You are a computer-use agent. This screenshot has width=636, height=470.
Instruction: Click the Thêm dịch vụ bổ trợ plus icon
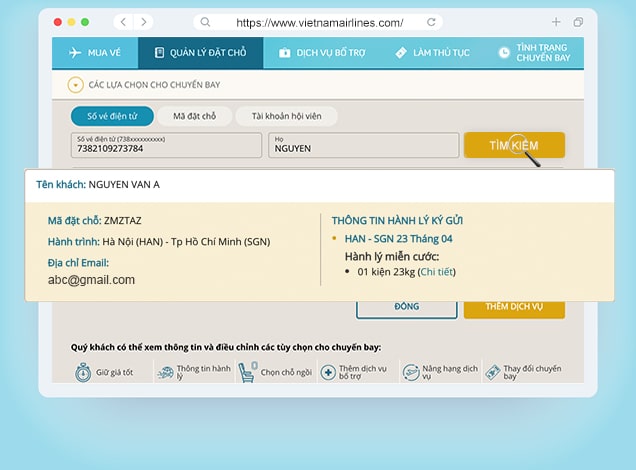pos(327,372)
